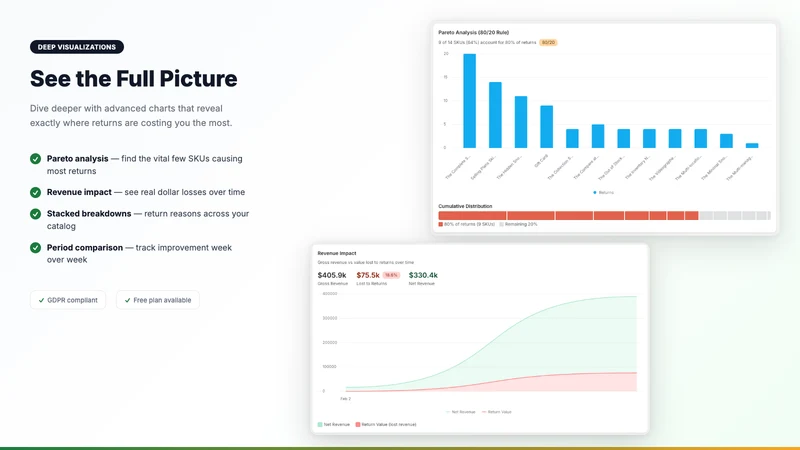Click the 'Period comparison' bold text
The width and height of the screenshot is (800, 450).
pos(85,247)
